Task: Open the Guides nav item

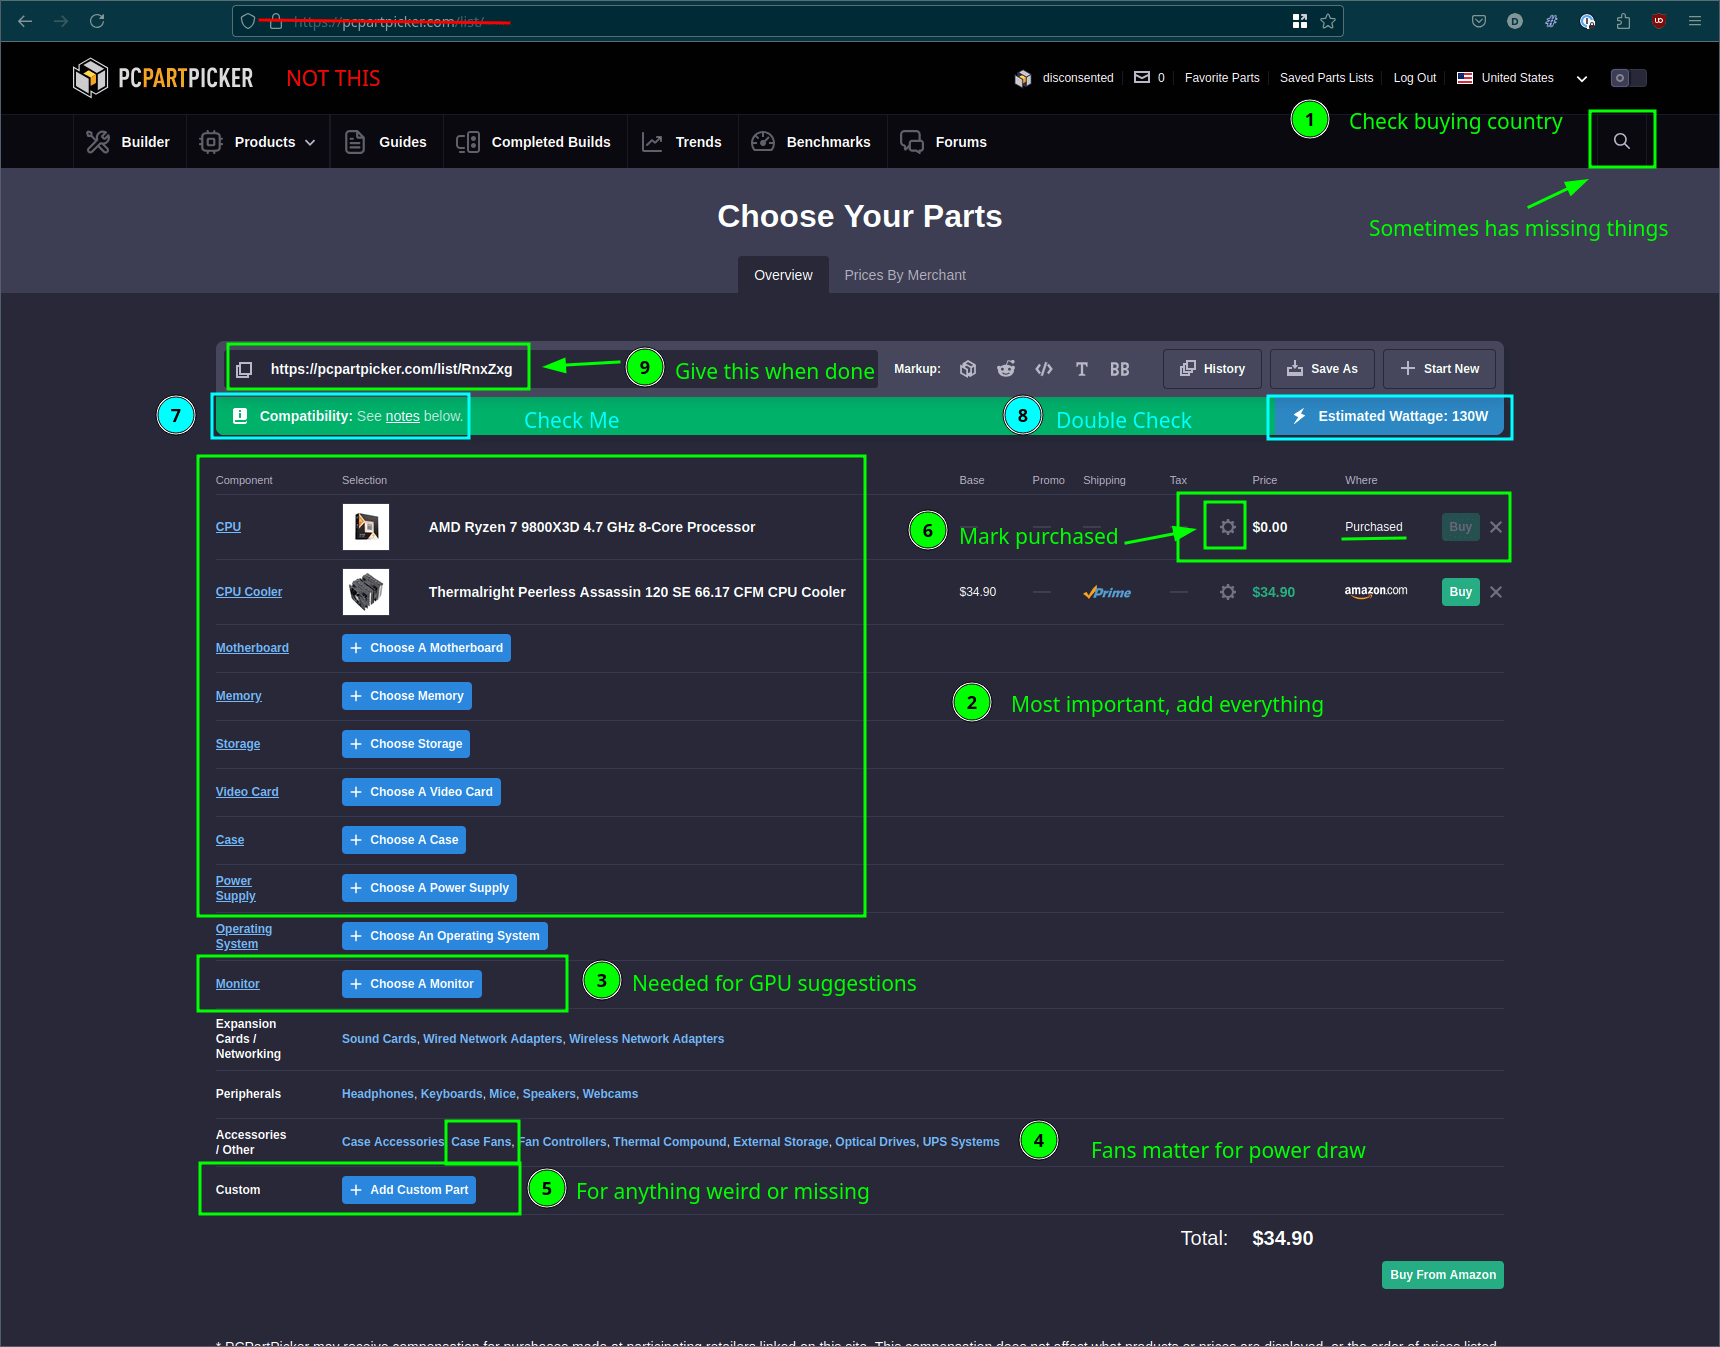Action: click(x=386, y=142)
